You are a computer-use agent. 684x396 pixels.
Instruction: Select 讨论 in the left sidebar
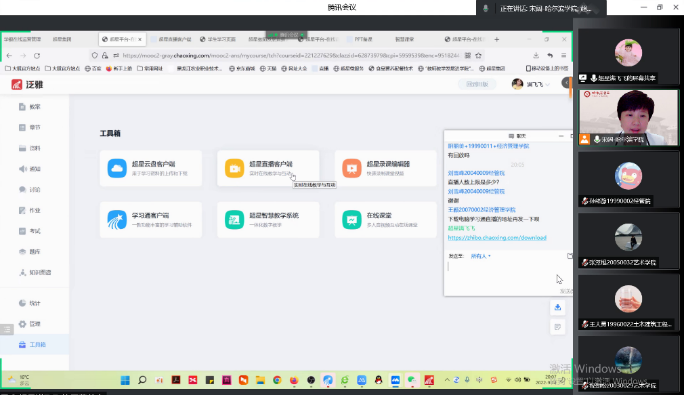point(34,190)
